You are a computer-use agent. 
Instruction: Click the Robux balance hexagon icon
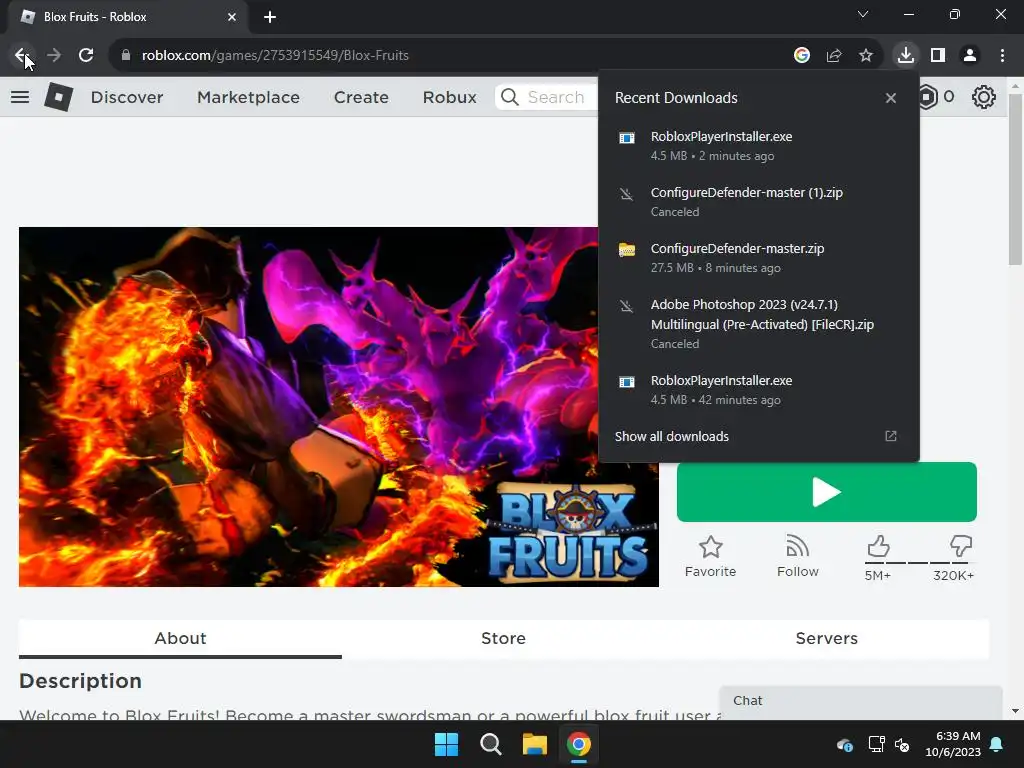click(x=927, y=97)
